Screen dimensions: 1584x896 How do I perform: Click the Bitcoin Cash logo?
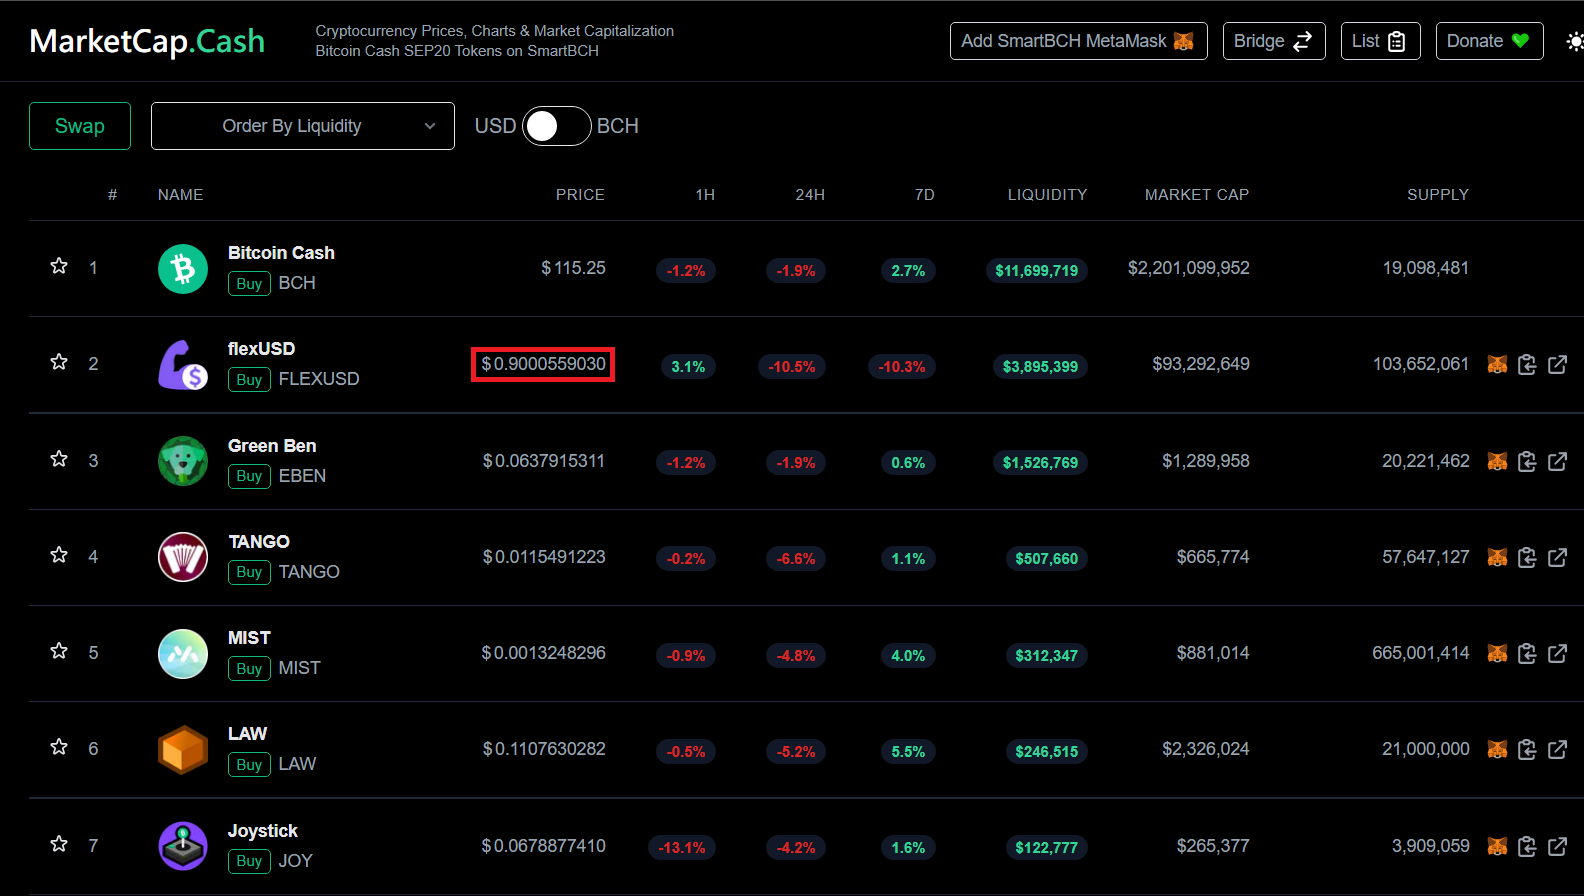point(183,269)
